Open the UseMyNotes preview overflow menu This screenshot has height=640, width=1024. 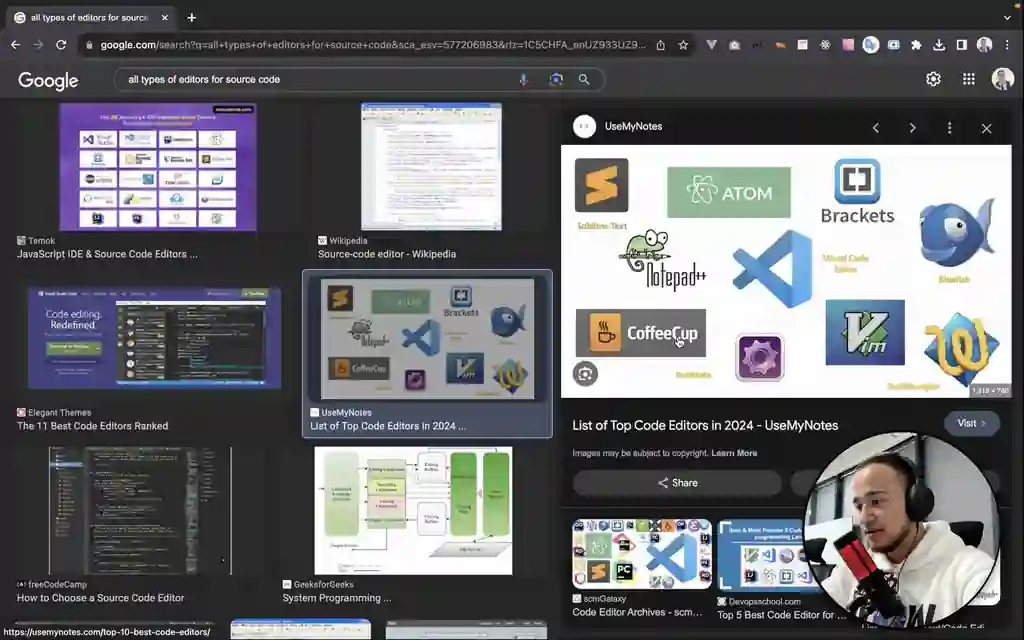click(x=948, y=128)
